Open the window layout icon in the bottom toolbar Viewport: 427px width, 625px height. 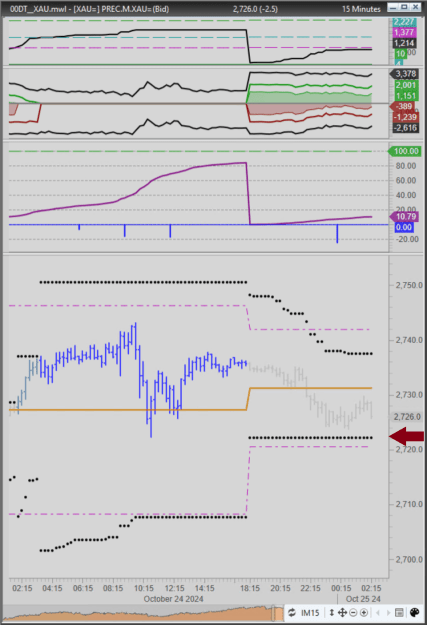point(399,612)
